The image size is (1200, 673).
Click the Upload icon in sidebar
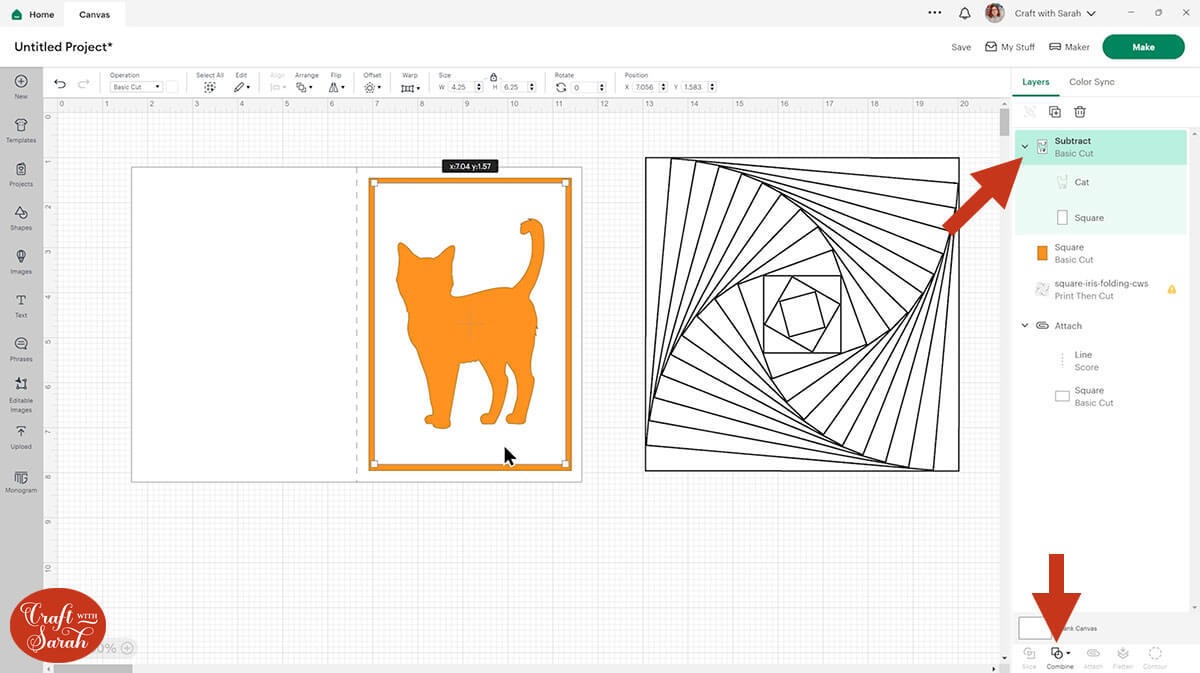(x=21, y=435)
